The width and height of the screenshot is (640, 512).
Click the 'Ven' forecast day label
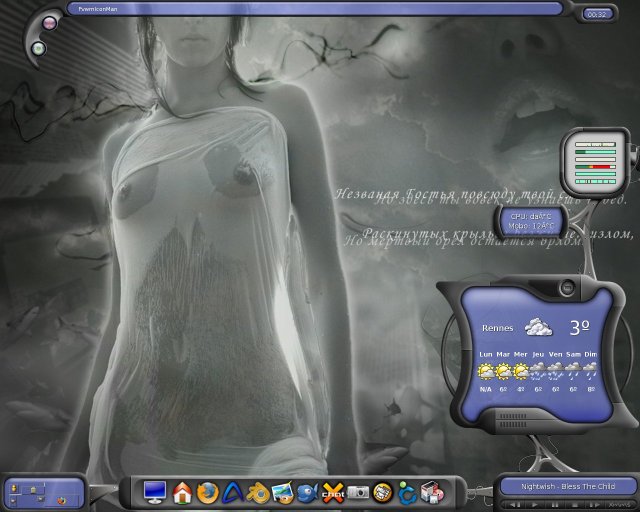[x=556, y=354]
